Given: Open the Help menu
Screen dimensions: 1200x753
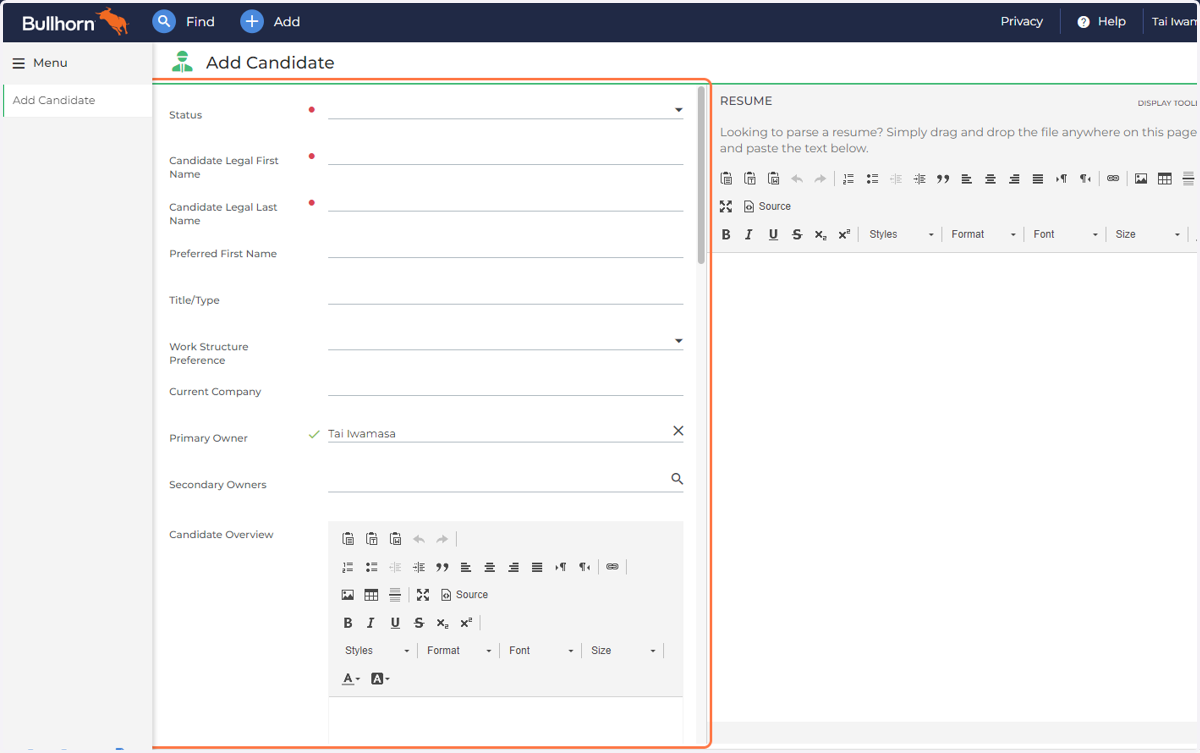Looking at the screenshot, I should [1101, 21].
